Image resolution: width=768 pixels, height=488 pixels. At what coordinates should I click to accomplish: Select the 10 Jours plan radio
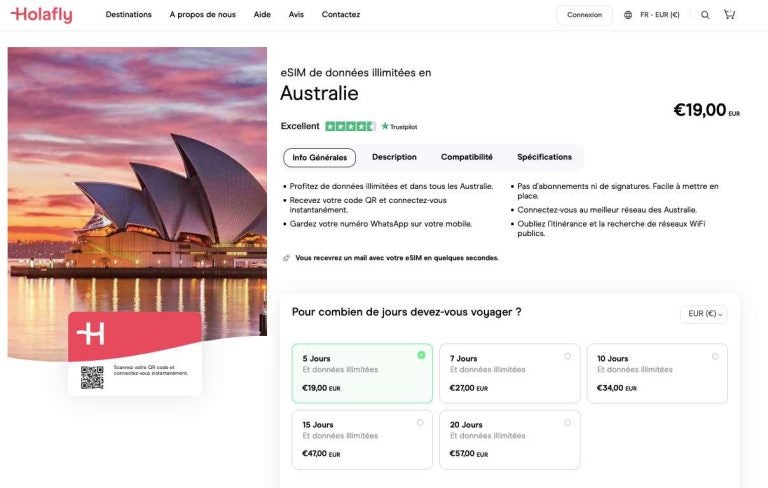click(x=715, y=356)
